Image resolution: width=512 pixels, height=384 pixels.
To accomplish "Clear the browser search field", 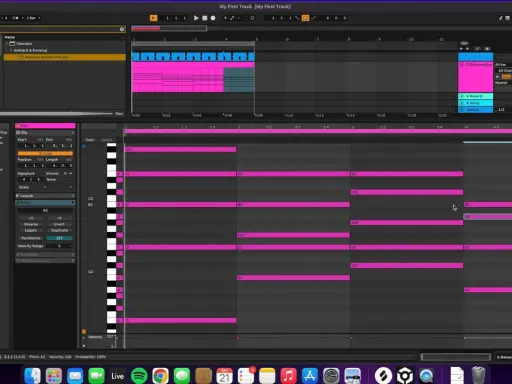I will click(x=122, y=29).
